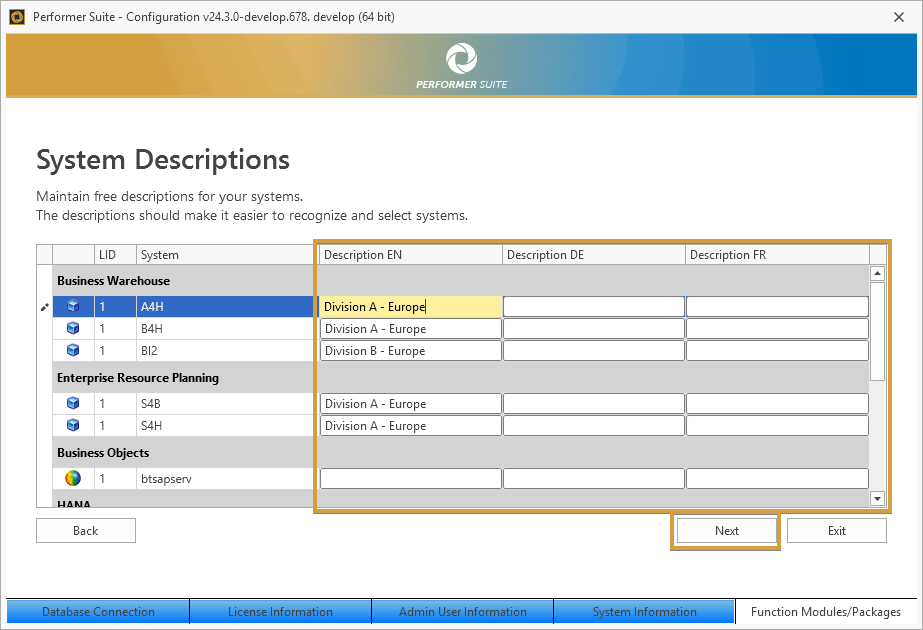Image resolution: width=923 pixels, height=630 pixels.
Task: Click the cube icon beside B4H
Action: (72, 328)
